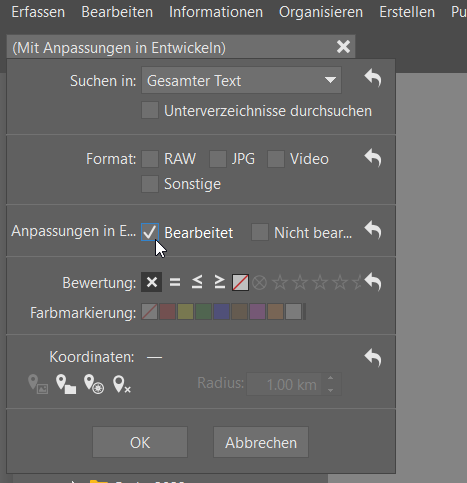467x483 pixels.
Task: Click the location pin with picture icon
Action: [x=38, y=384]
